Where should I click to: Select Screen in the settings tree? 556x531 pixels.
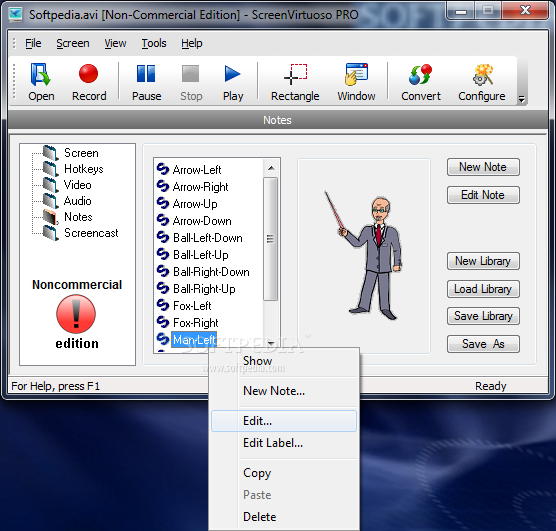pyautogui.click(x=81, y=153)
